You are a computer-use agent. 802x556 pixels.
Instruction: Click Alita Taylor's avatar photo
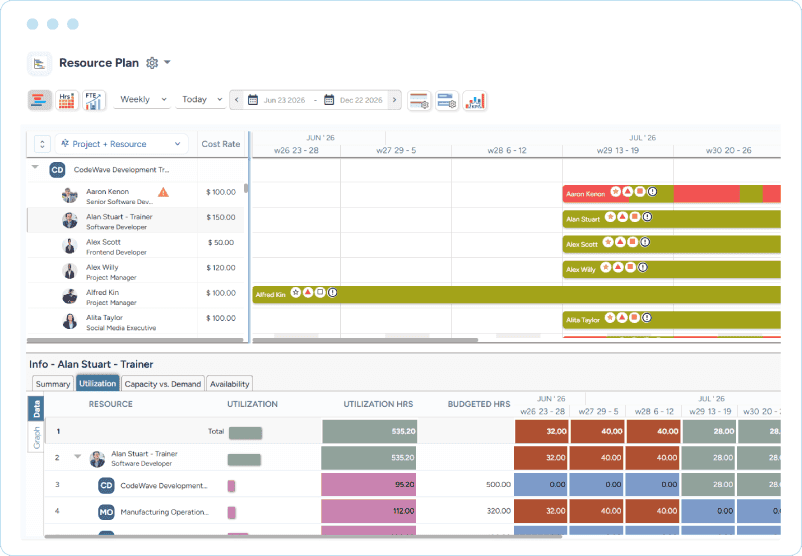[70, 321]
